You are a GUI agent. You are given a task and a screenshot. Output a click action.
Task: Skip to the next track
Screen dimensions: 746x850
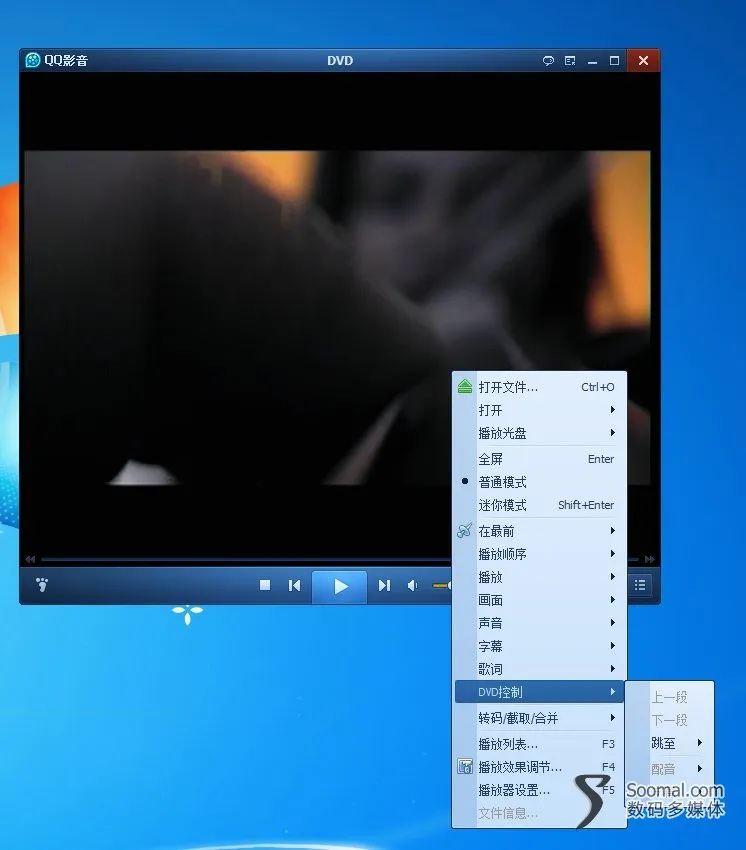click(384, 585)
